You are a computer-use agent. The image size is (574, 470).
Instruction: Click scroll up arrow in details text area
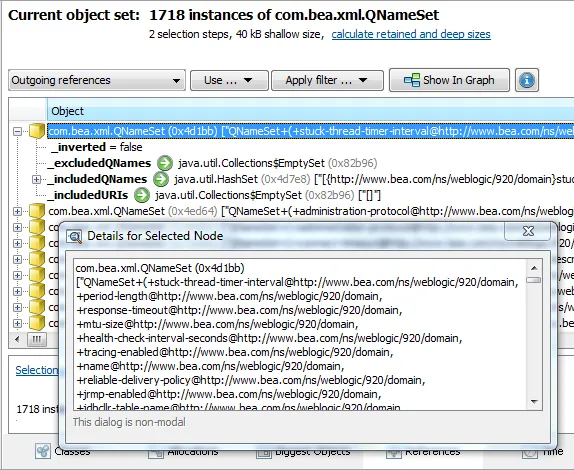(x=534, y=268)
